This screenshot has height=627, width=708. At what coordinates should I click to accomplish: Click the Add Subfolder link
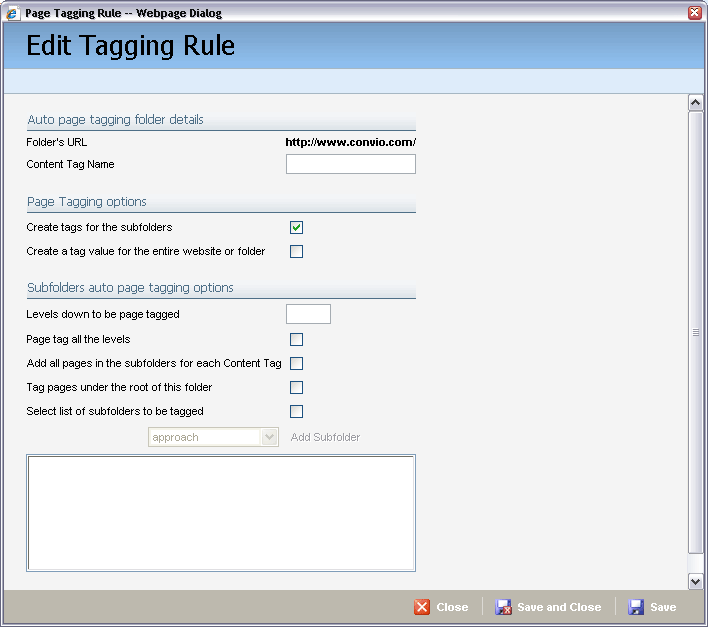[325, 437]
